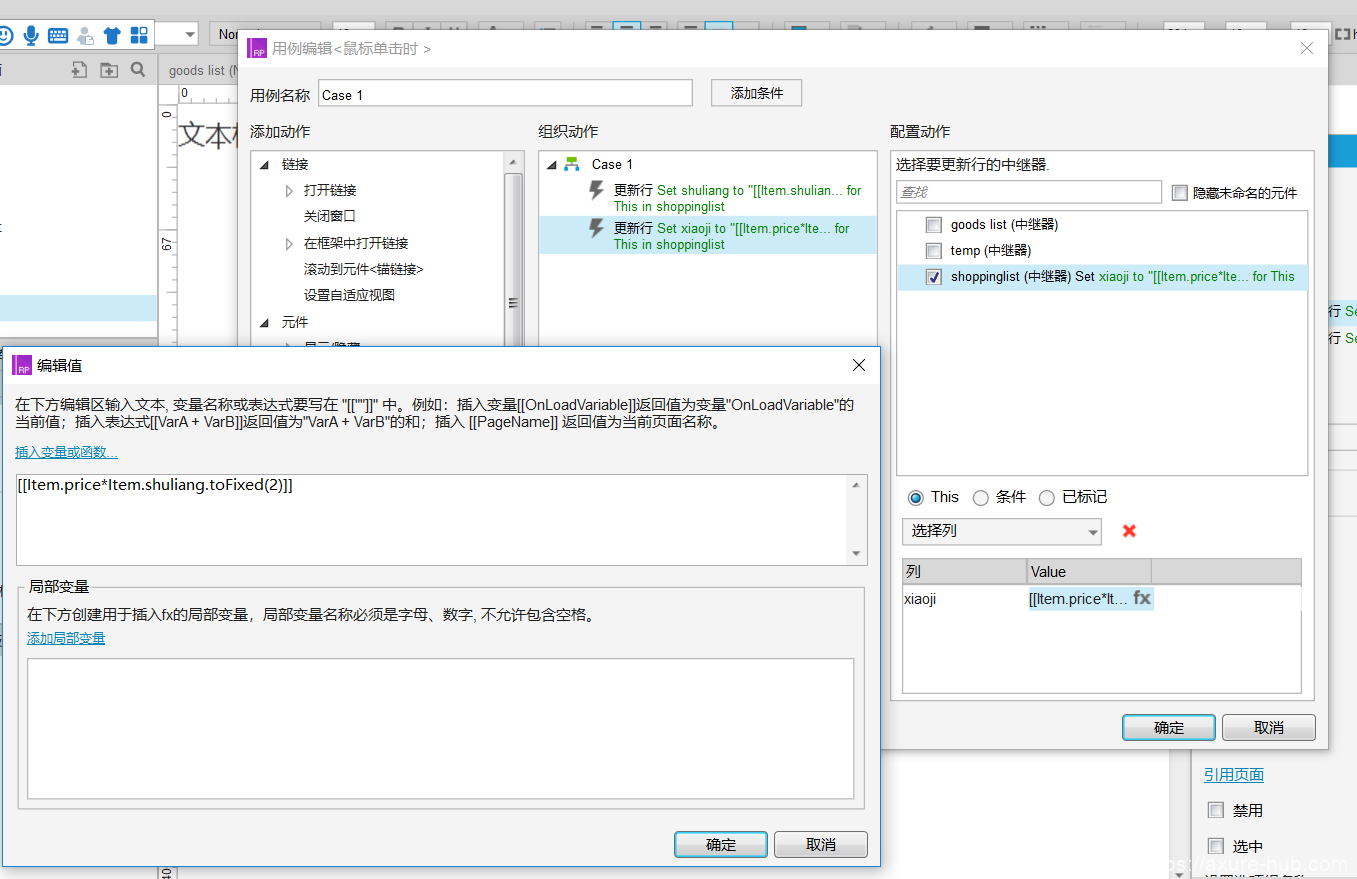Click the 用例名称 Case 1 input field
This screenshot has width=1357, height=879.
pos(505,94)
